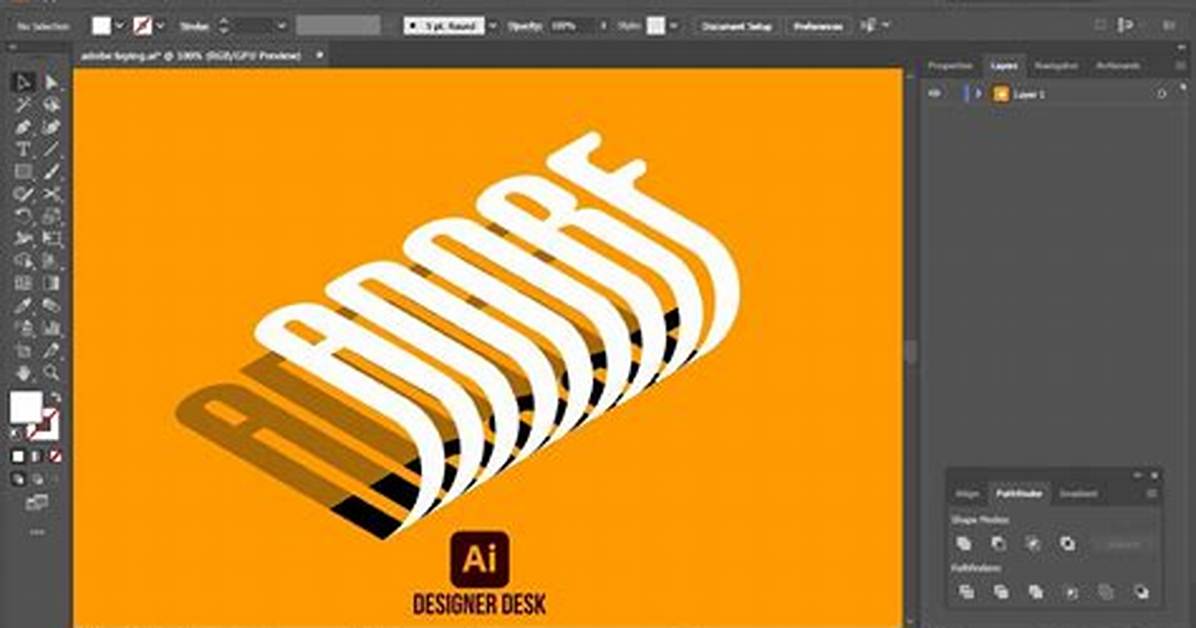The height and width of the screenshot is (628, 1196).
Task: Open the align options dropdown after Preferences
Action: point(886,26)
